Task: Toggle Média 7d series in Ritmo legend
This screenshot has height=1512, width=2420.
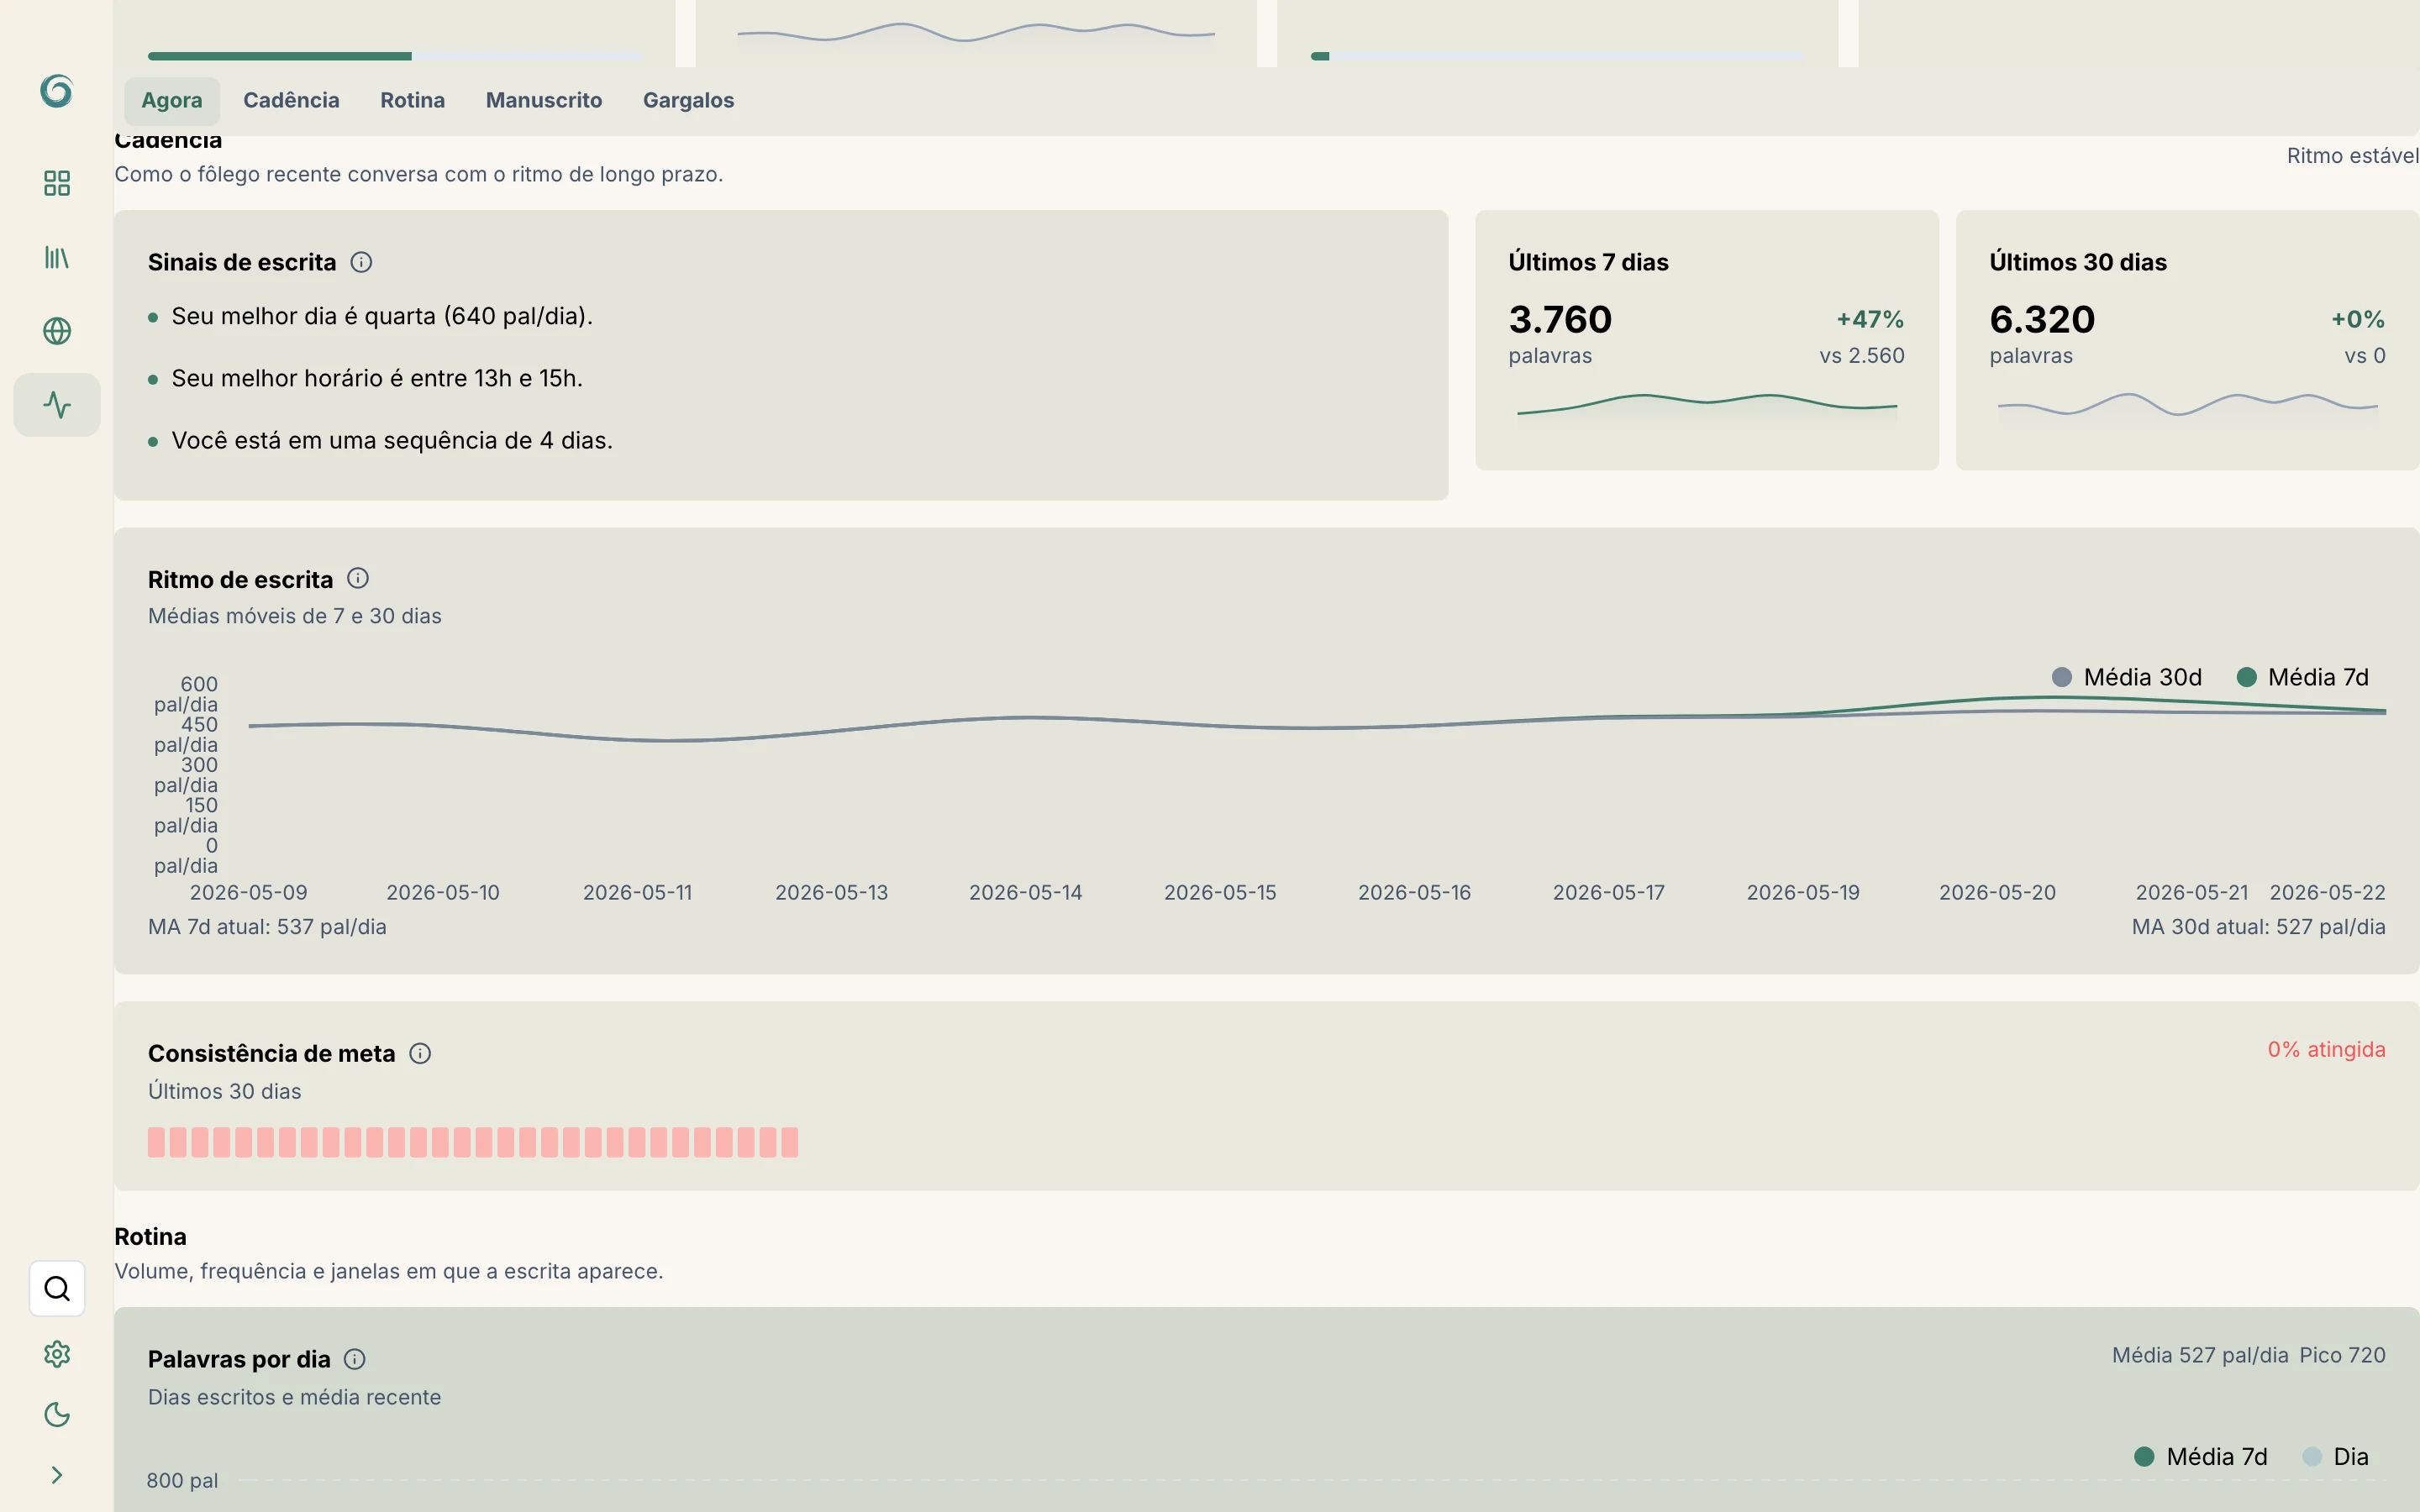Action: 2303,677
